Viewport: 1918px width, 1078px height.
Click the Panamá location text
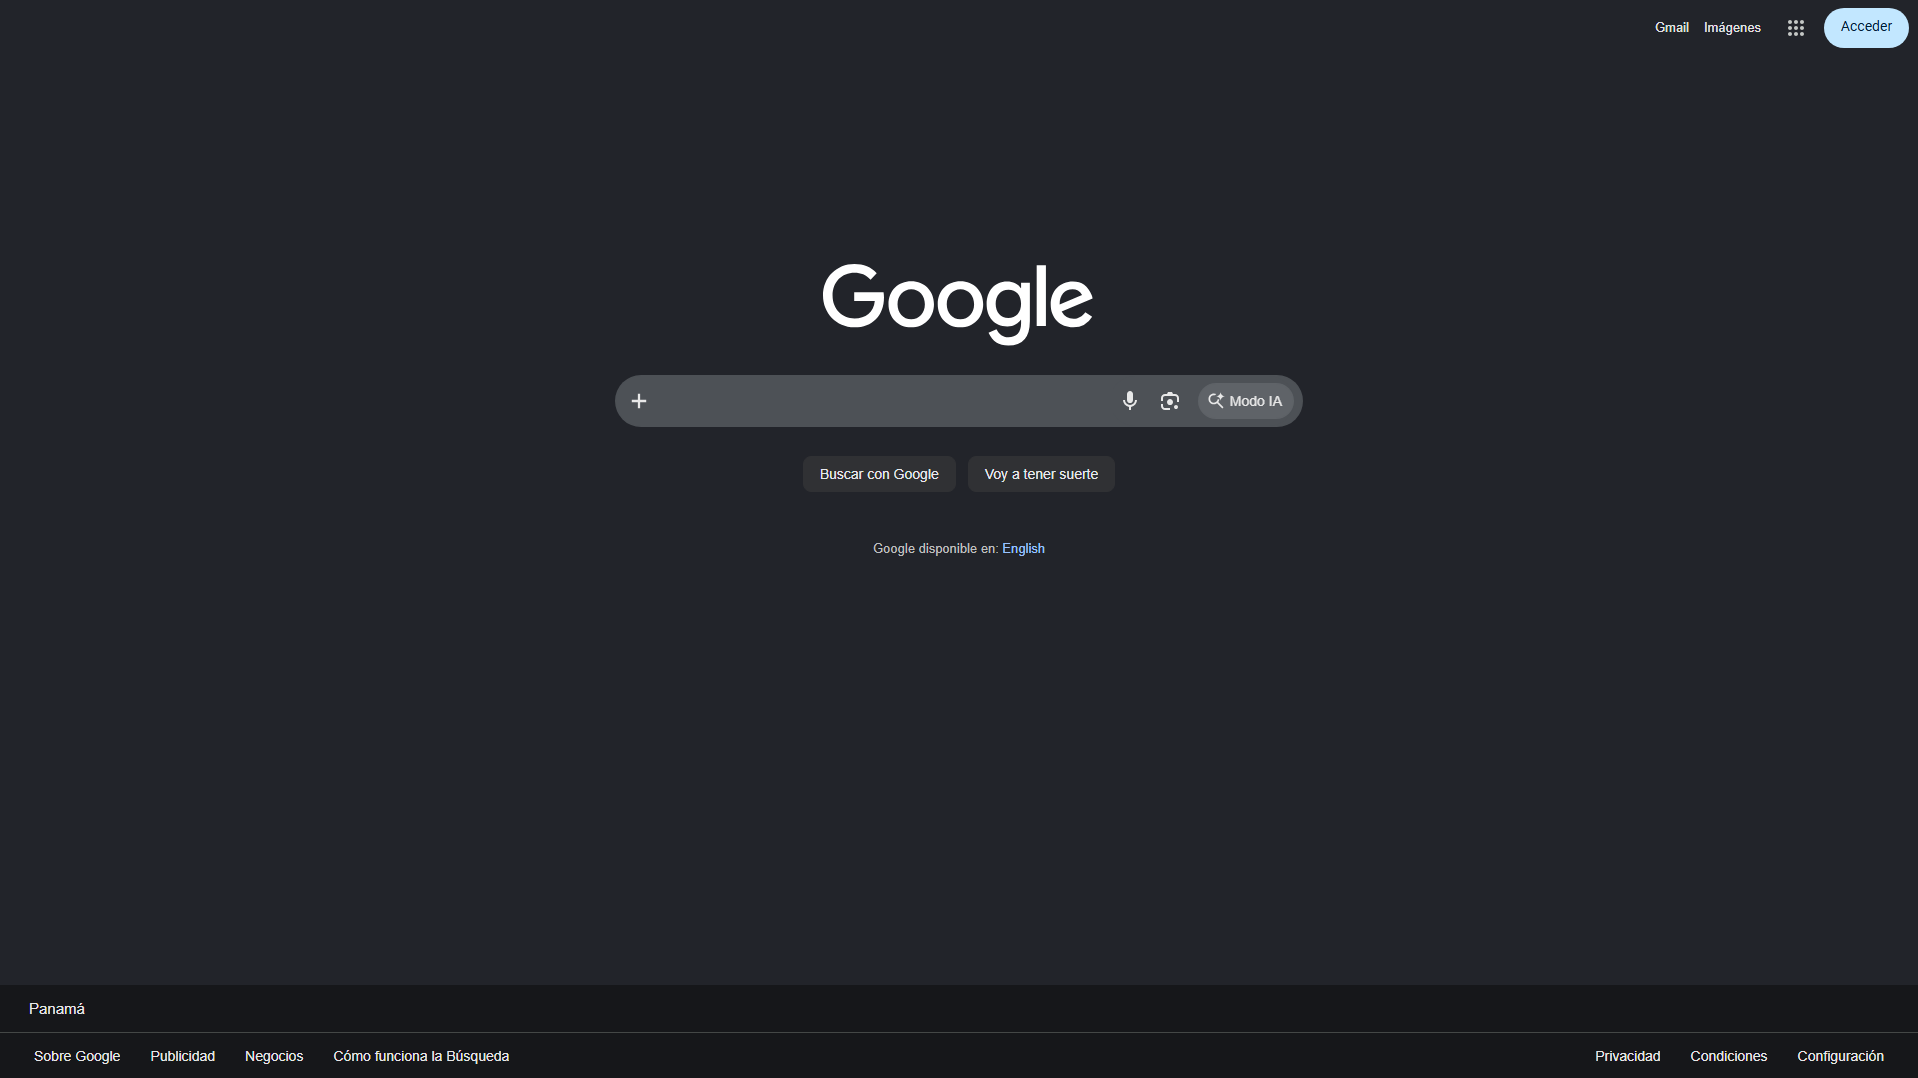57,1009
